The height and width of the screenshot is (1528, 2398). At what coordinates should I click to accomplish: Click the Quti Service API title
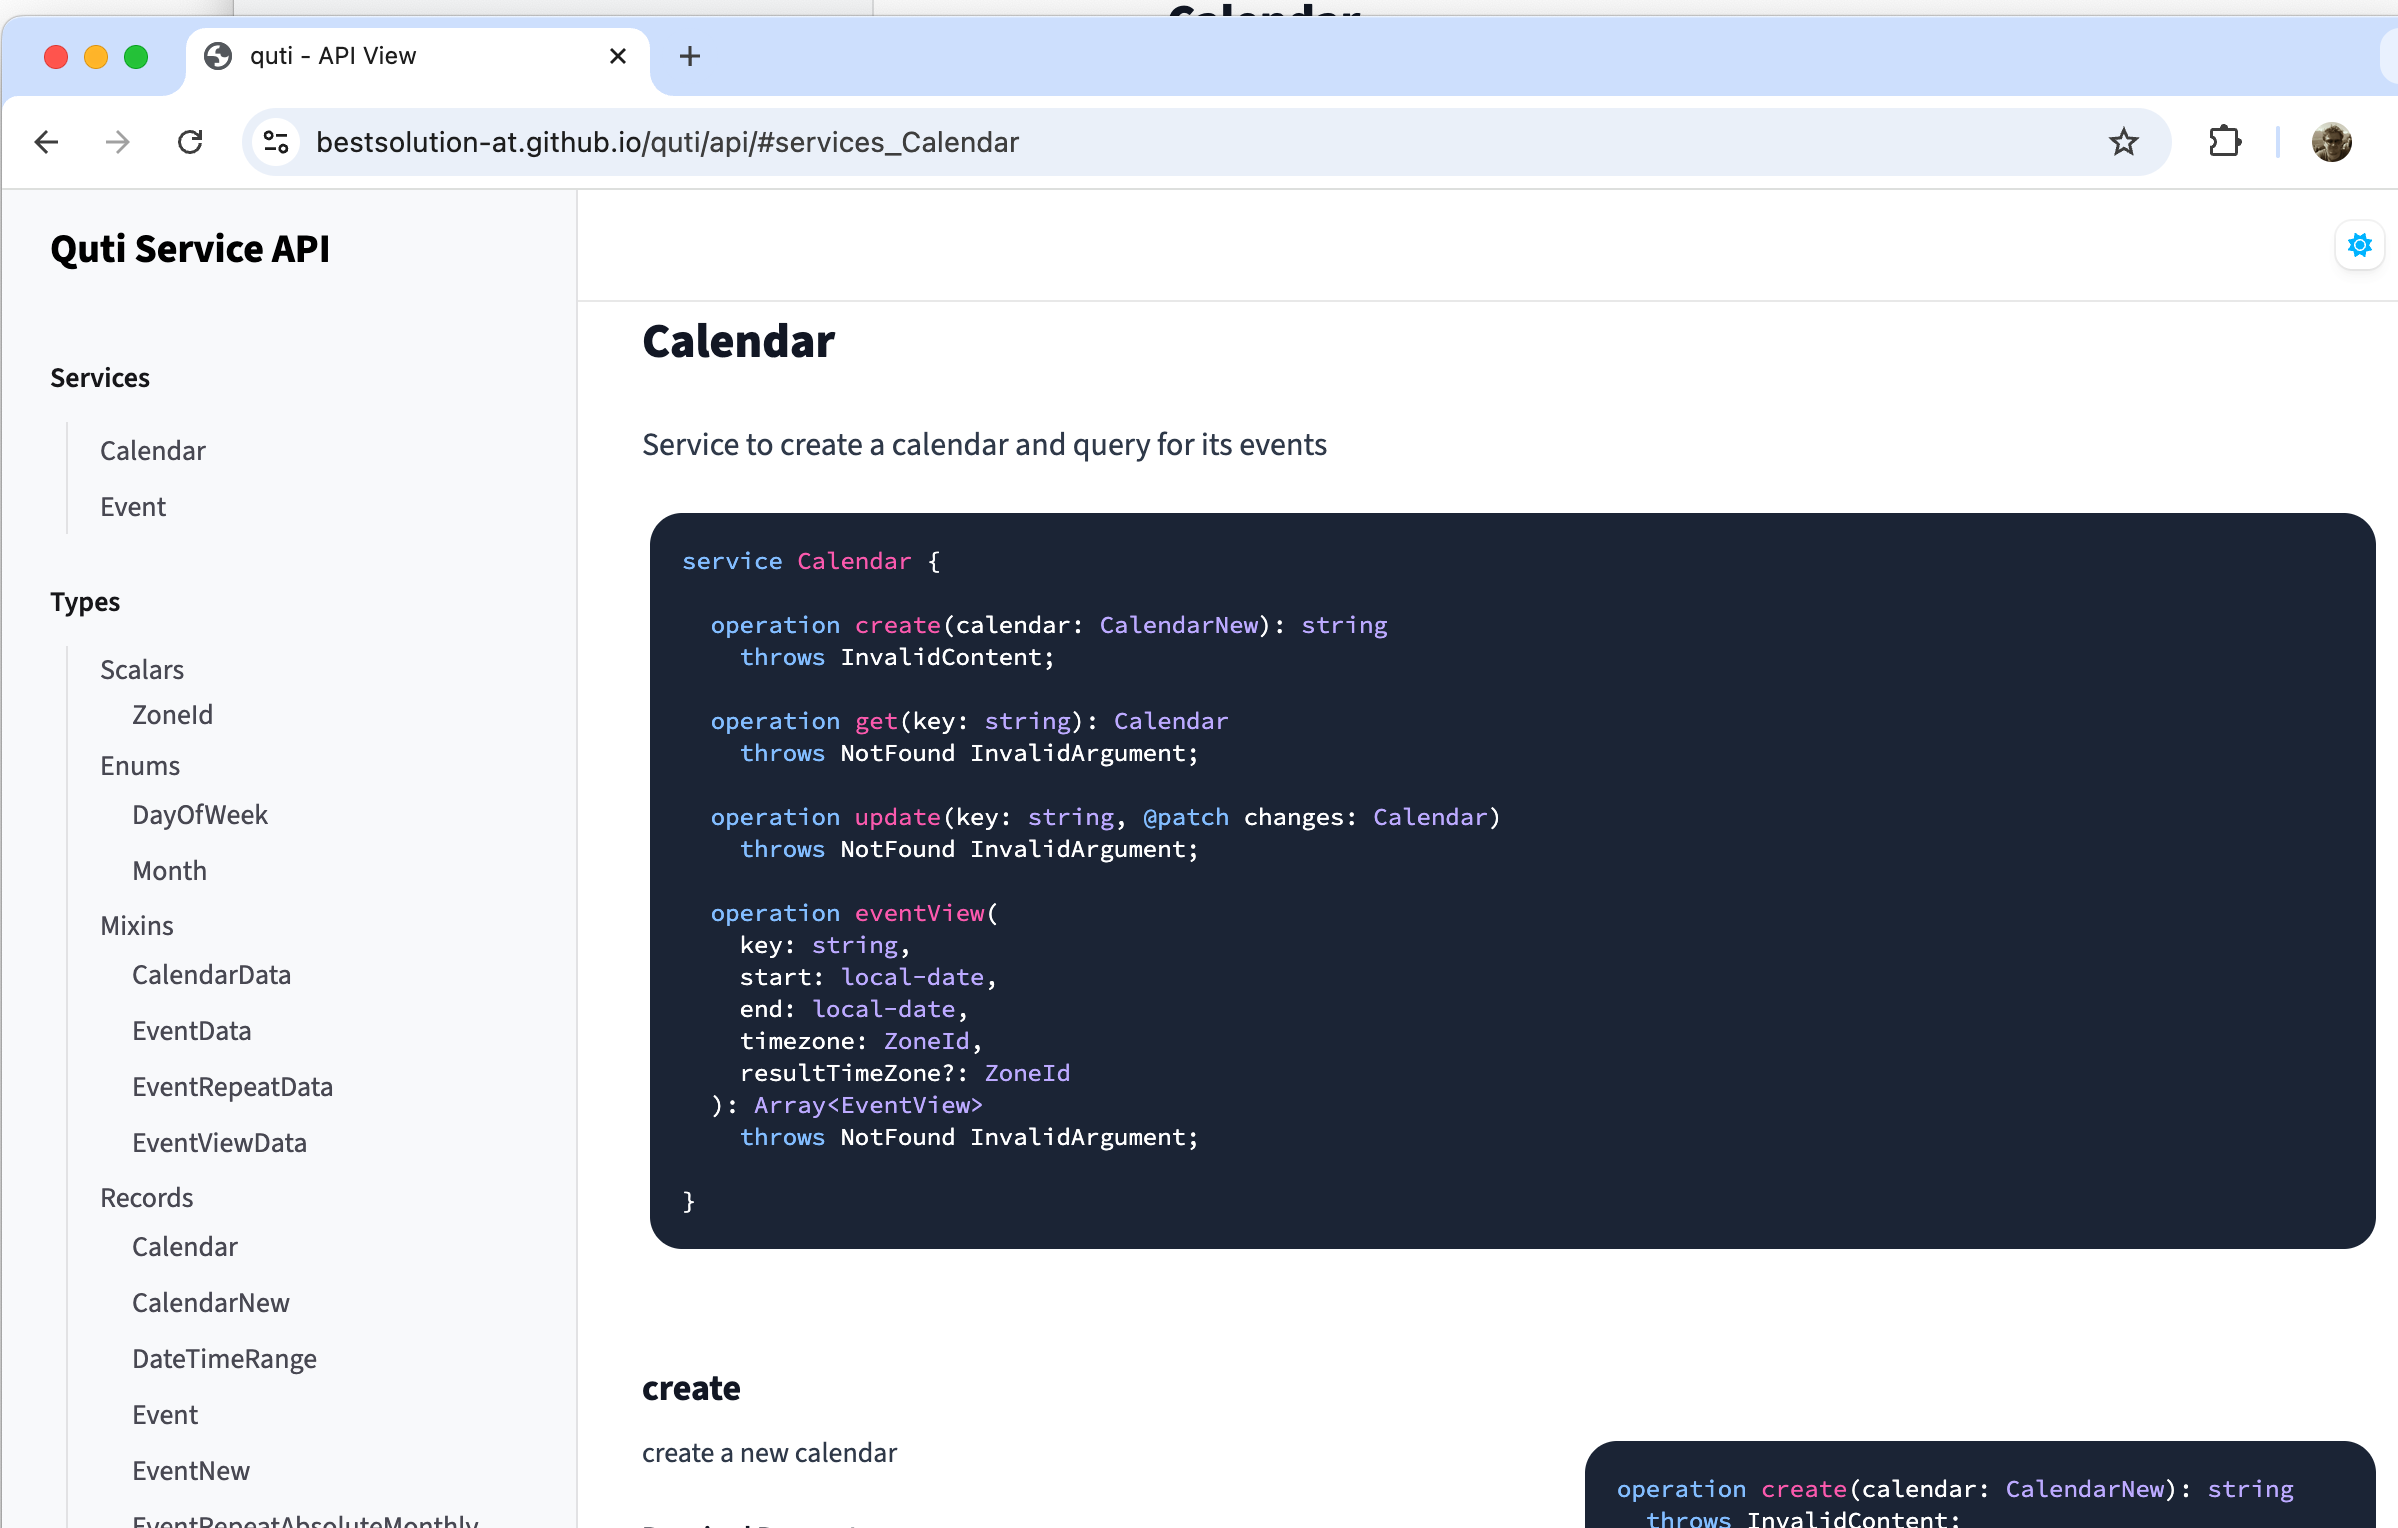tap(190, 249)
